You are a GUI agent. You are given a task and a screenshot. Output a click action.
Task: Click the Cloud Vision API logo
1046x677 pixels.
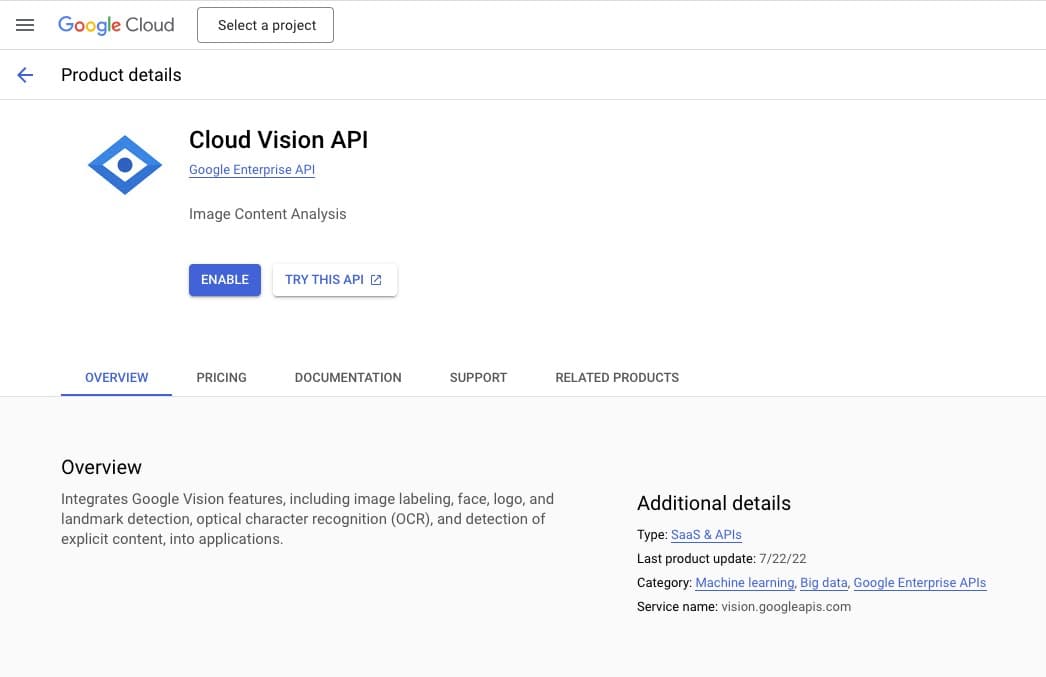tap(125, 165)
